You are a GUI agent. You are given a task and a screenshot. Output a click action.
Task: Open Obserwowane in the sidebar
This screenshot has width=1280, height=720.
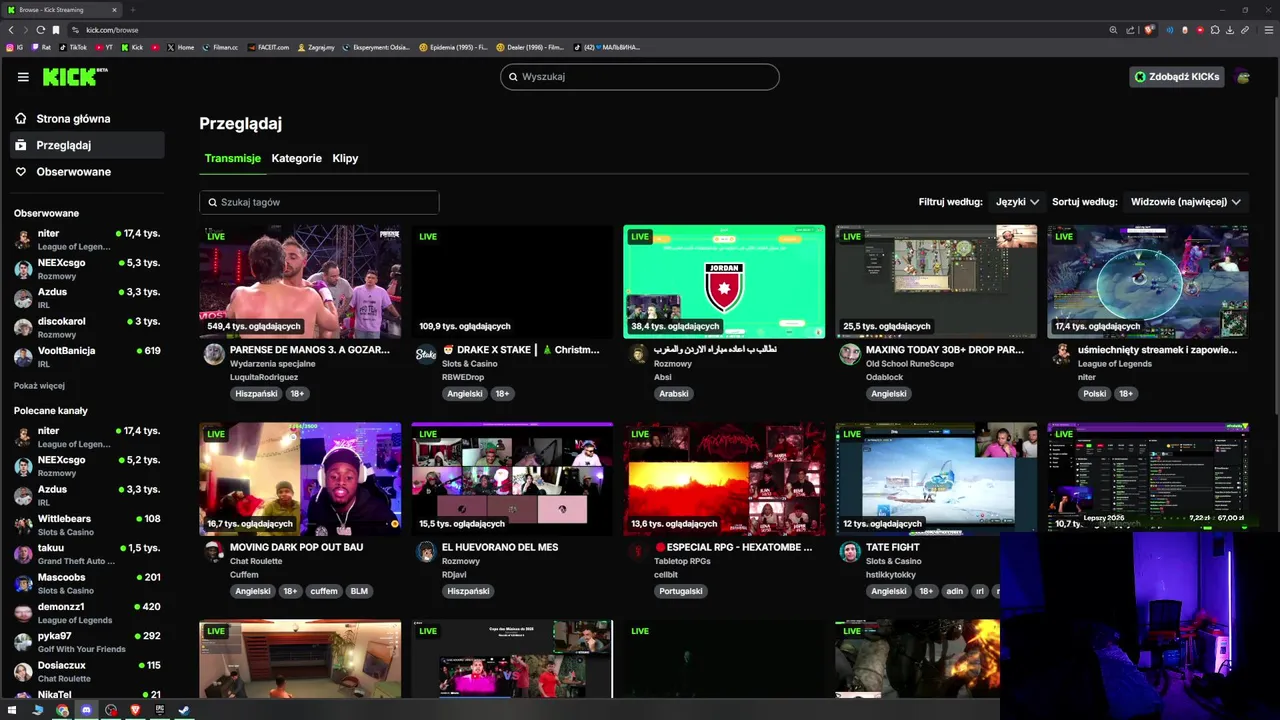coord(87,172)
